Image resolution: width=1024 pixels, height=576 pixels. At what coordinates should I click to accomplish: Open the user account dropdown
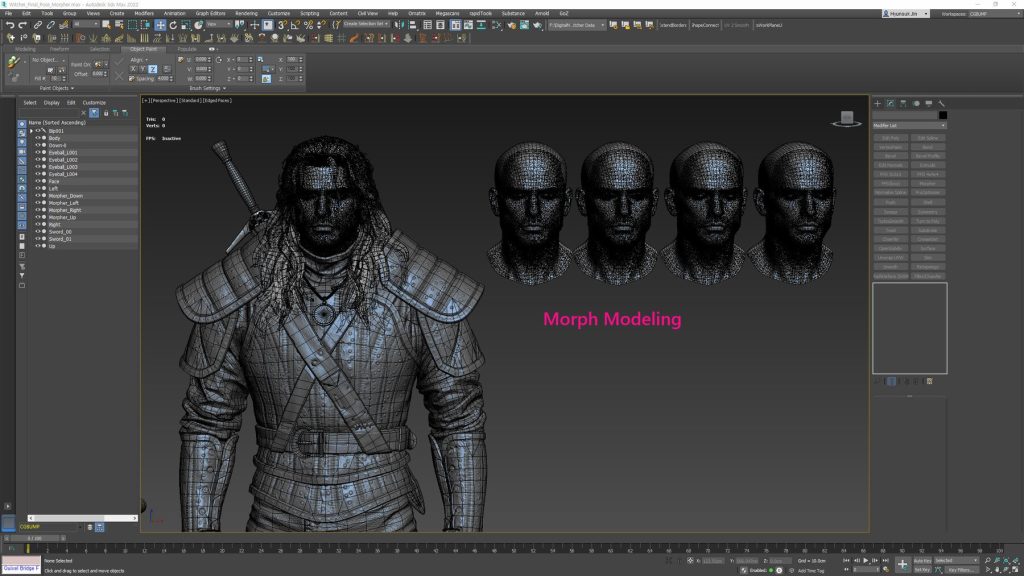(905, 14)
